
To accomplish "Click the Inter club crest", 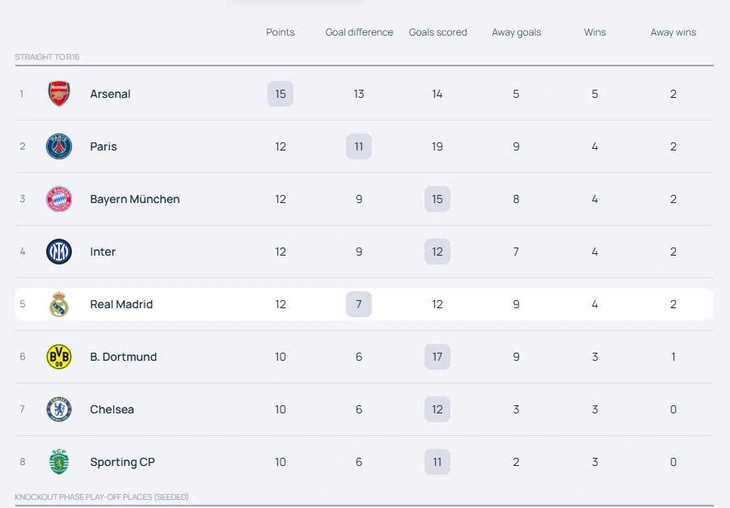I will click(x=59, y=252).
